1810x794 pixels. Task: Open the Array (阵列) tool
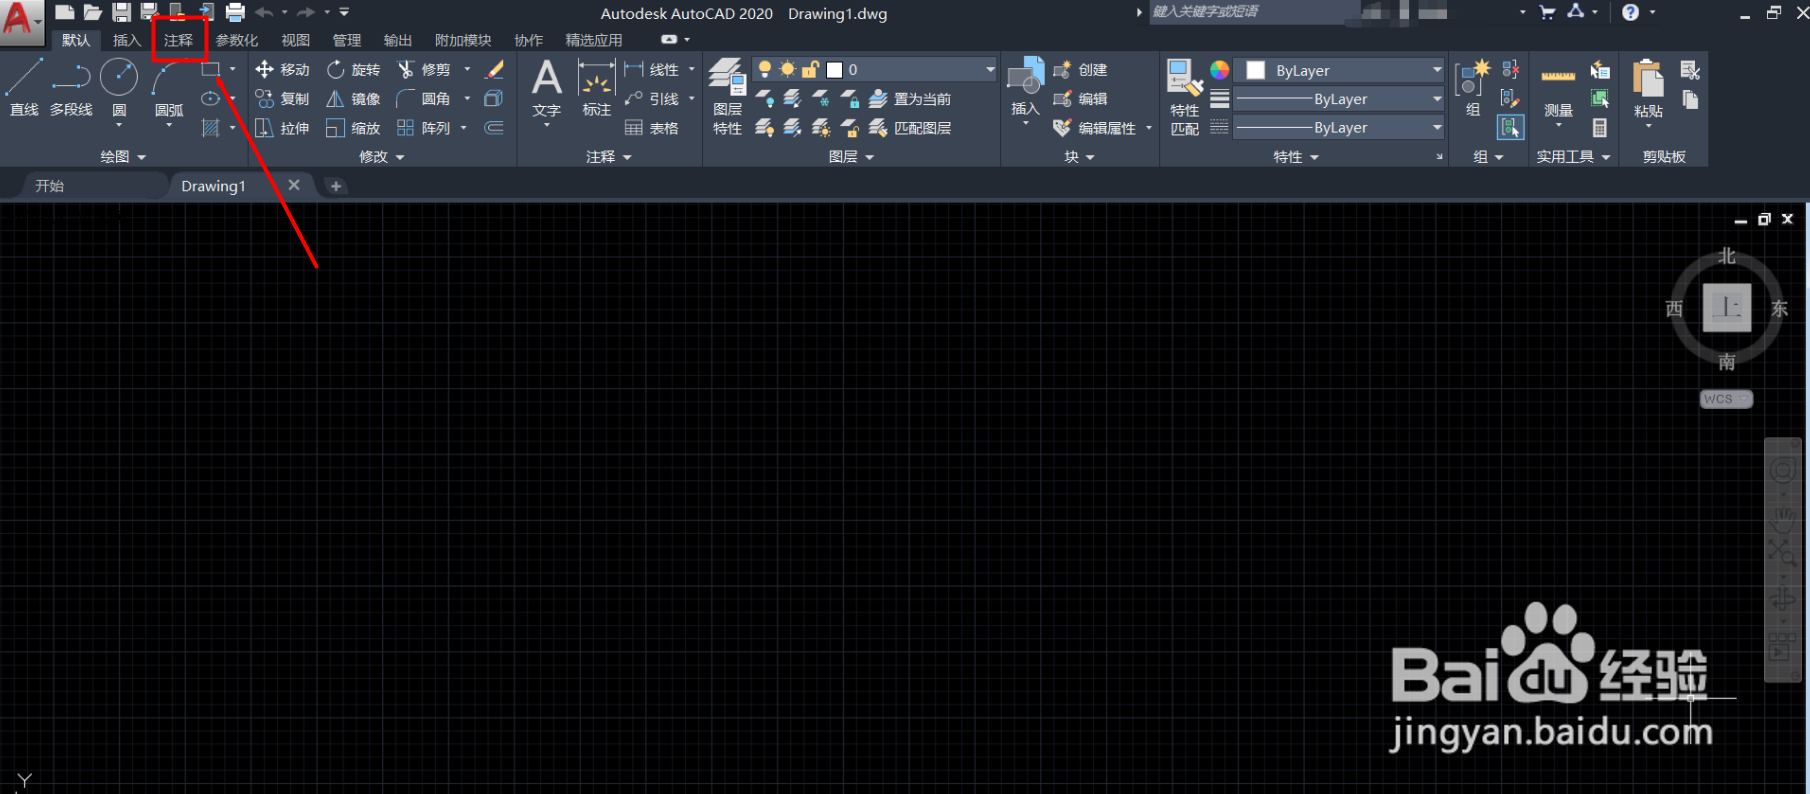pos(424,128)
